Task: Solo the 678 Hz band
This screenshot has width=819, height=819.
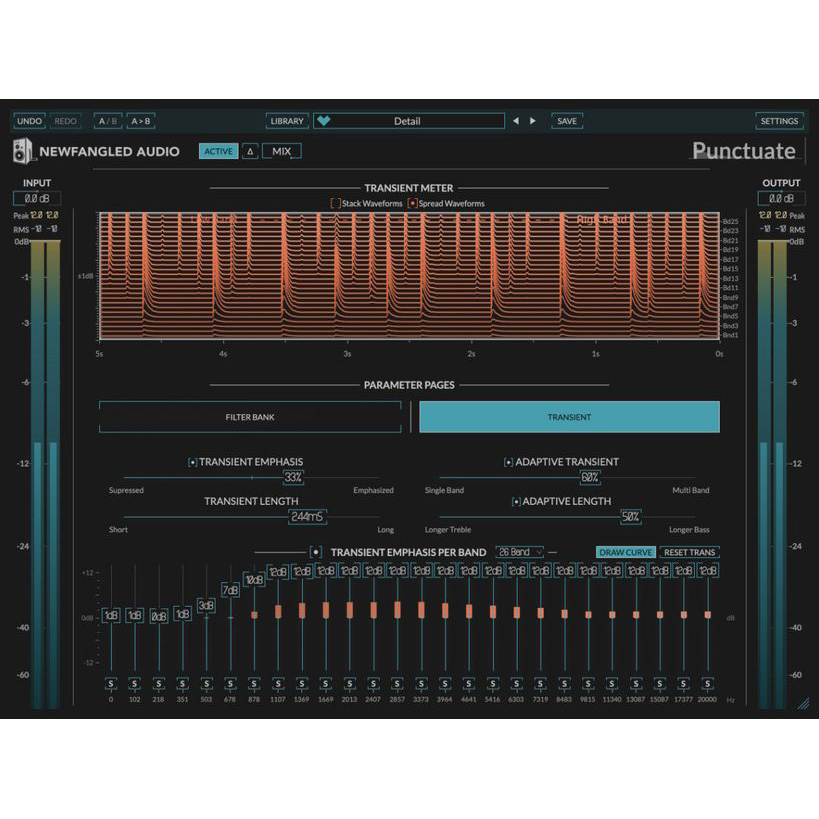Action: [230, 684]
